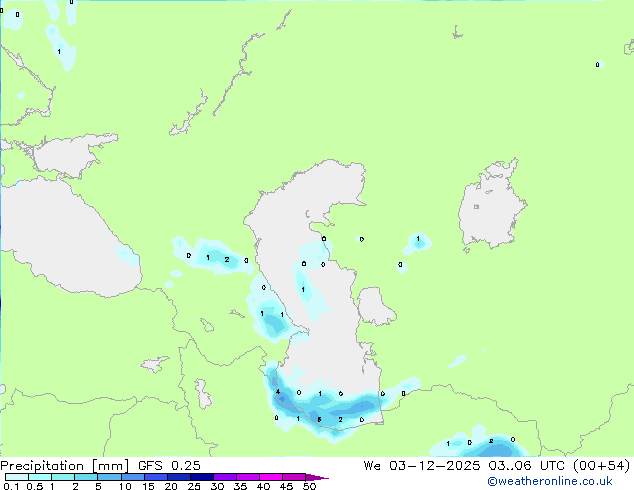Click the legend label '40'
The image size is (634, 490).
pos(263,486)
